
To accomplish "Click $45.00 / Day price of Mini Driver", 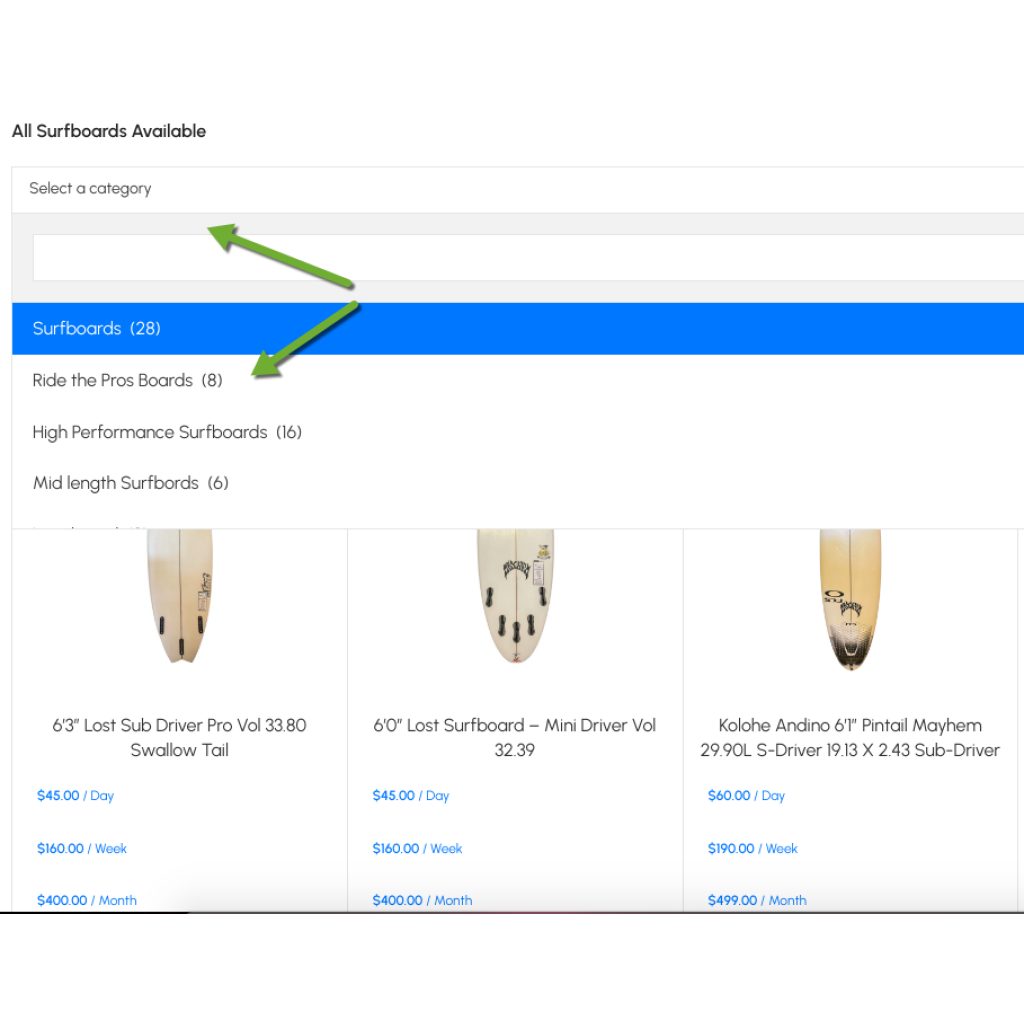I will coord(411,795).
